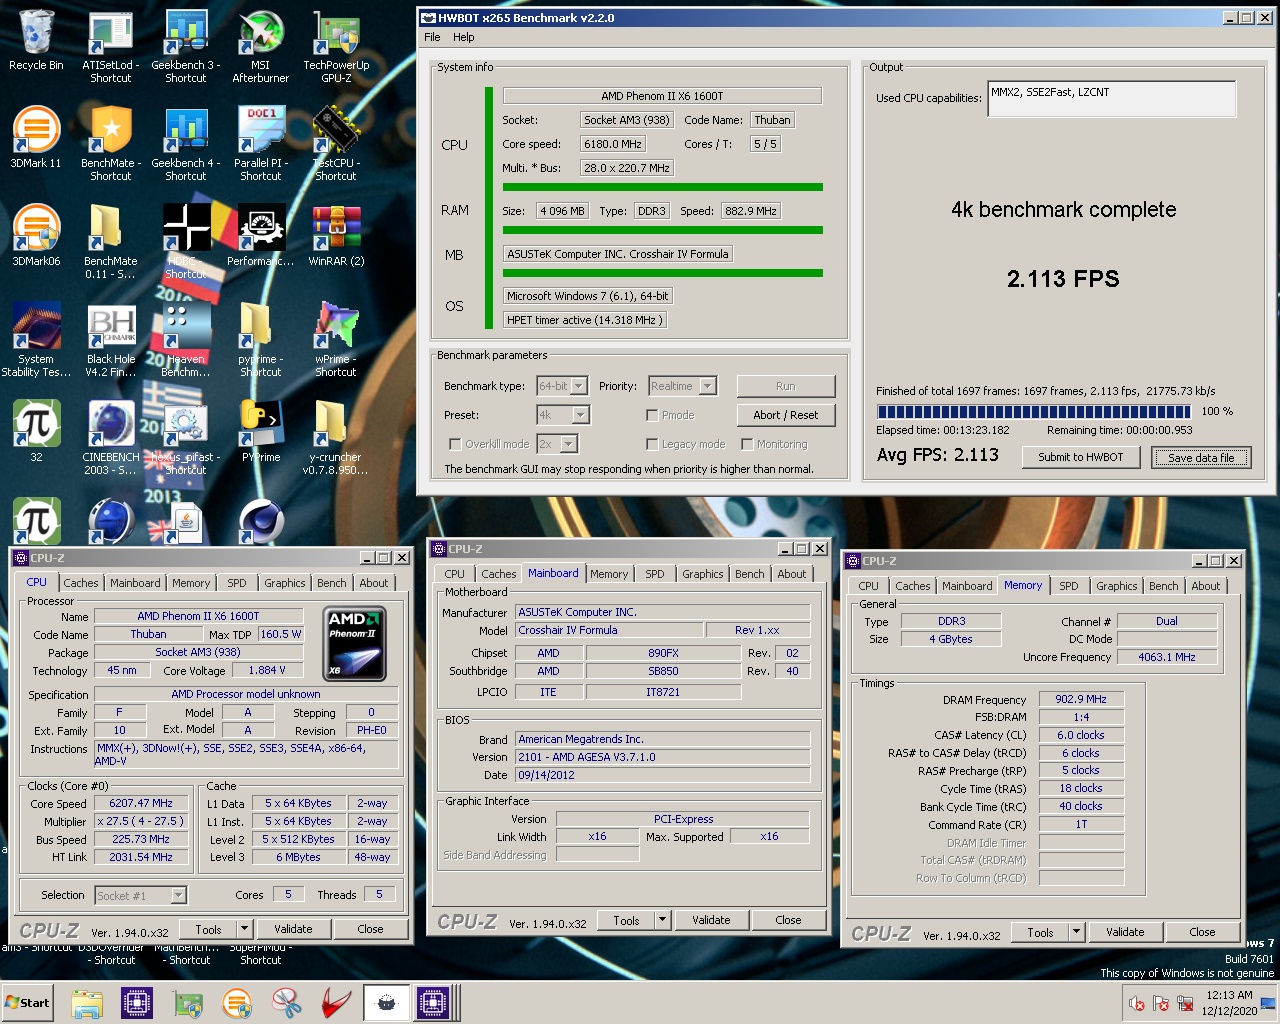Screen dimensions: 1280x1024
Task: Open Geekbench 4 shortcut icon
Action: [186, 145]
